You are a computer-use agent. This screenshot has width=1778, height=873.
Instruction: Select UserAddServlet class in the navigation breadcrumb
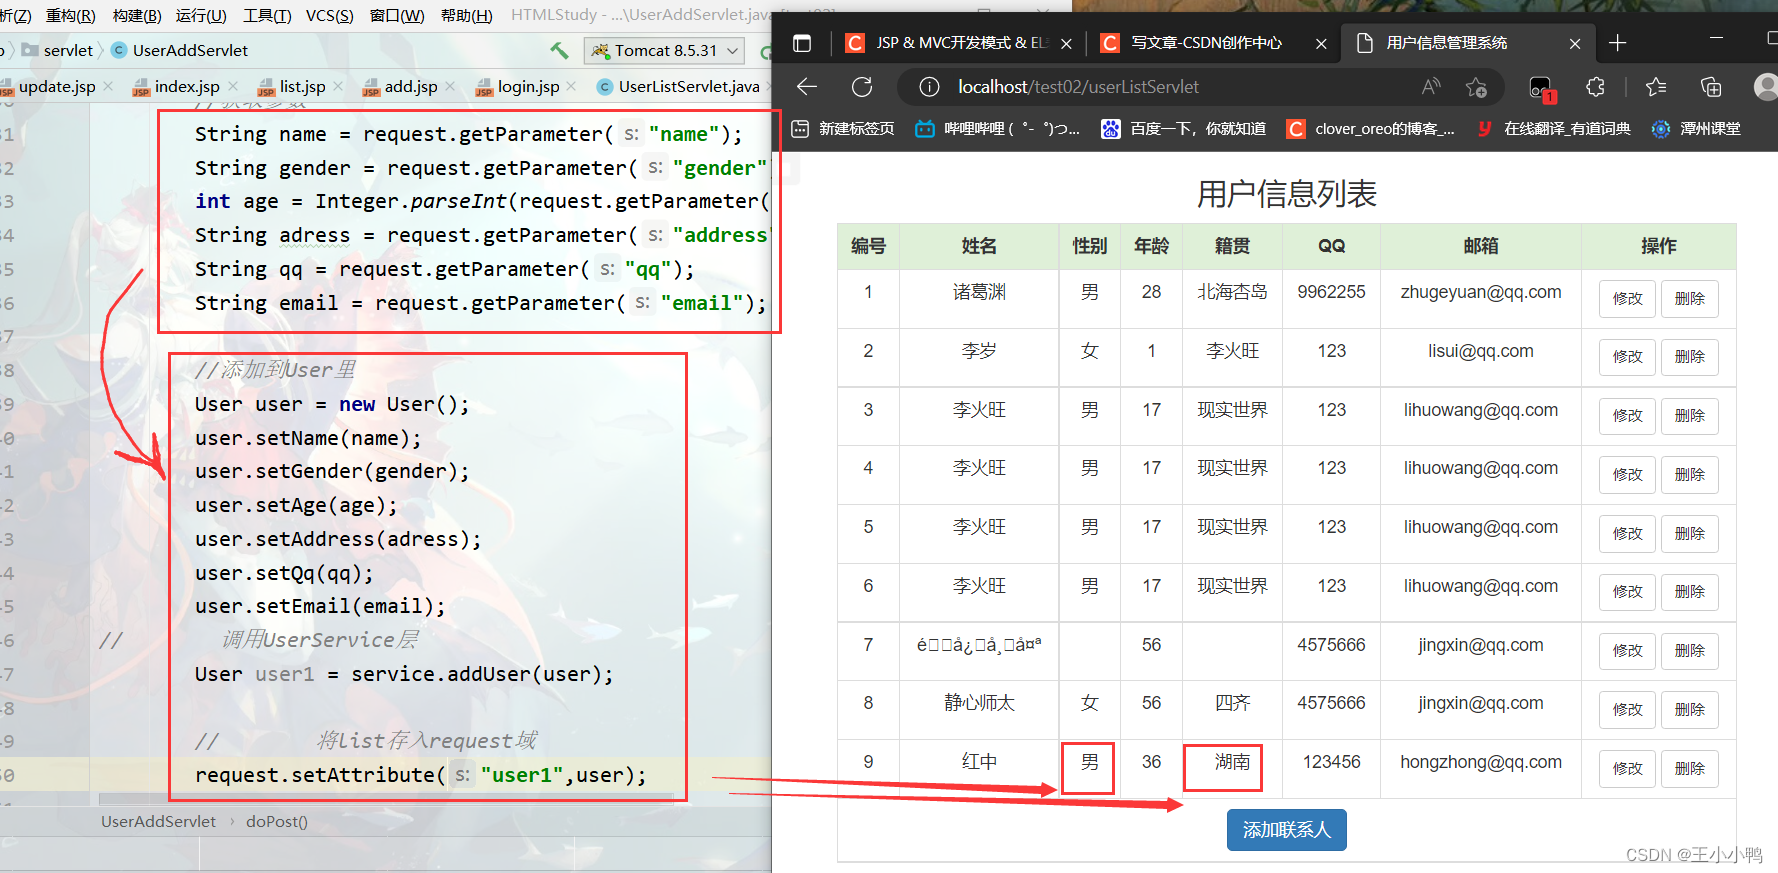click(180, 50)
